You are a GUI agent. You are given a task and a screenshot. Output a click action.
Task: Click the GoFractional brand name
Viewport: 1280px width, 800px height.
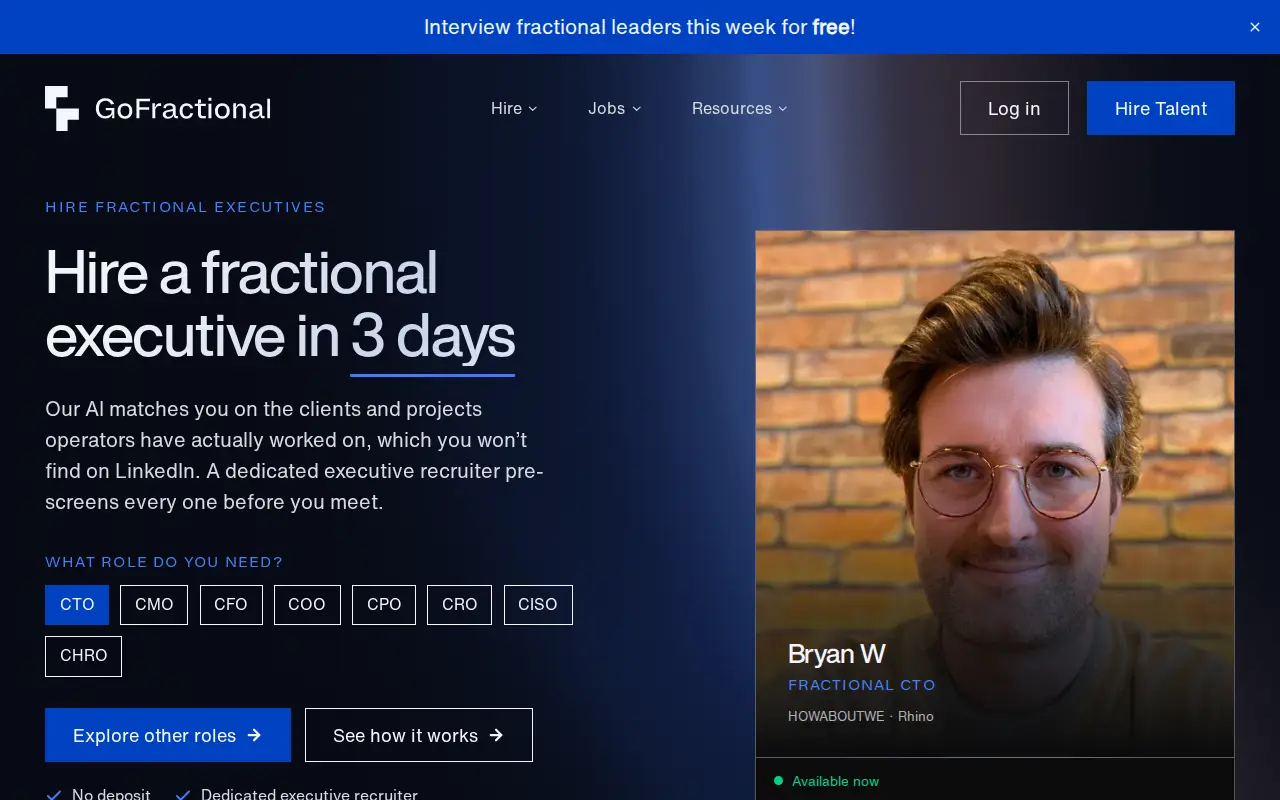pyautogui.click(x=183, y=108)
